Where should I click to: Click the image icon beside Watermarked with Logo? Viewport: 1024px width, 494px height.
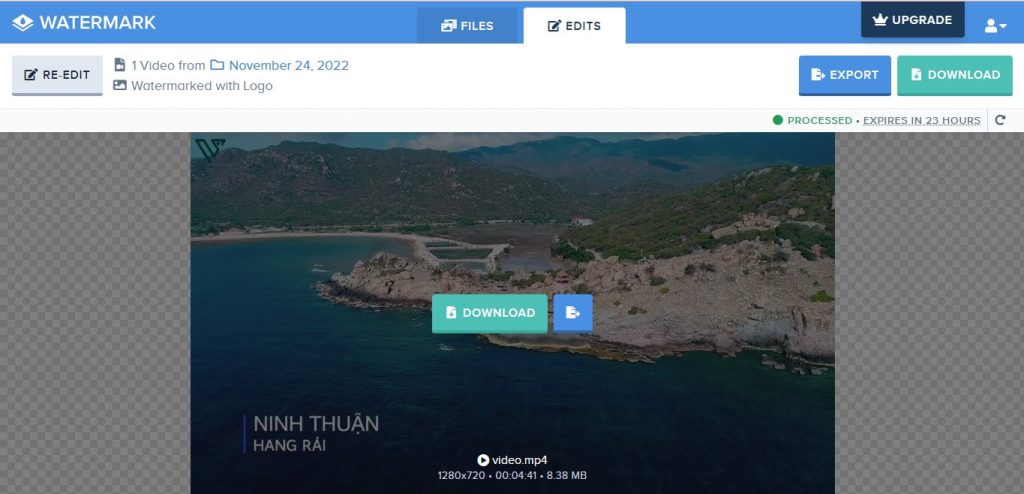tap(120, 86)
